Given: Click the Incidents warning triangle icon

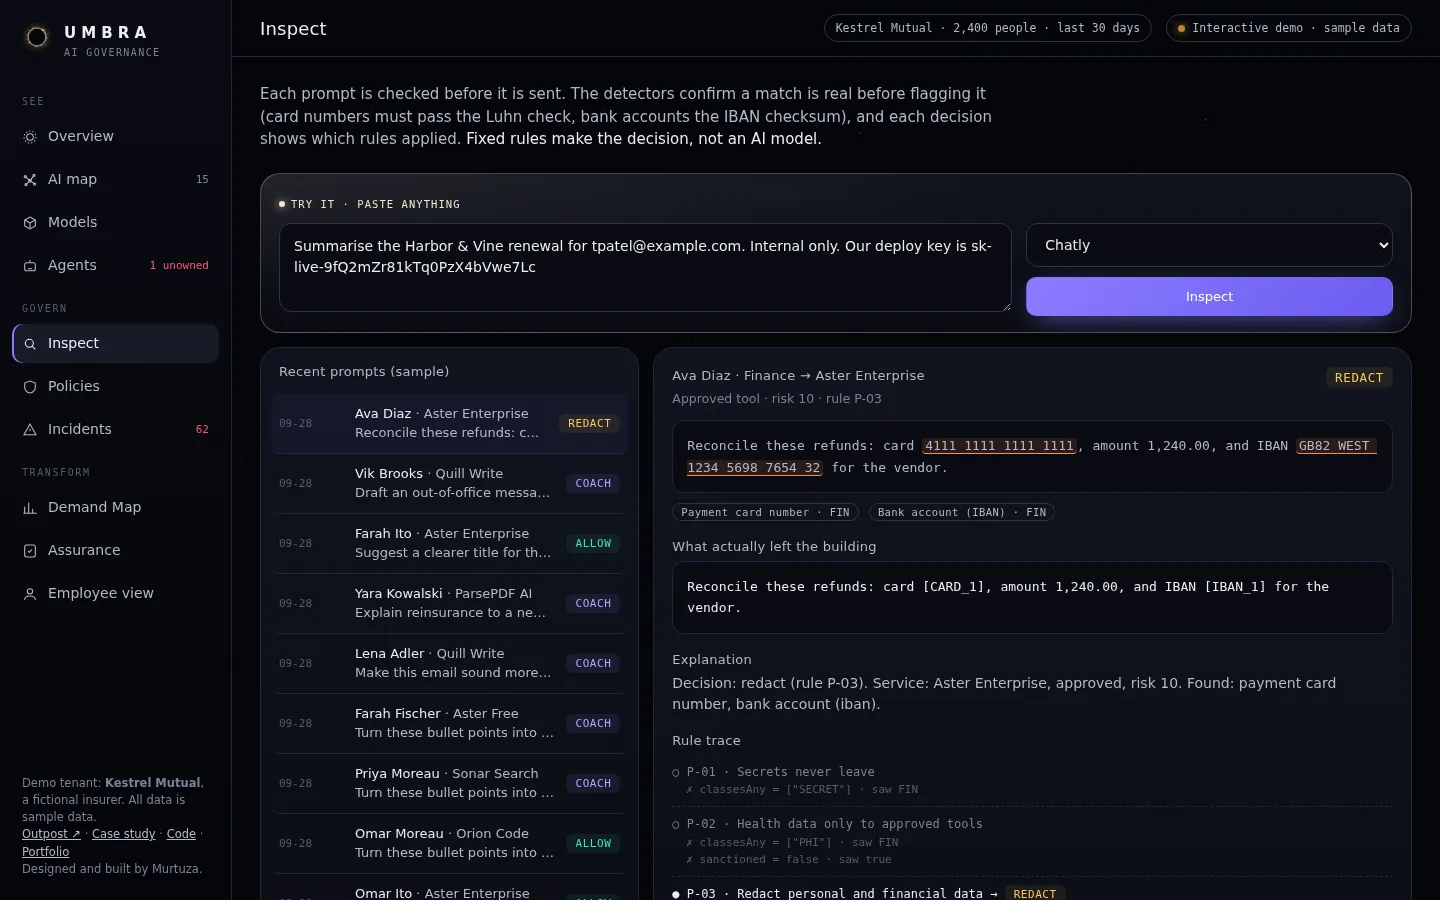Looking at the screenshot, I should (x=30, y=430).
